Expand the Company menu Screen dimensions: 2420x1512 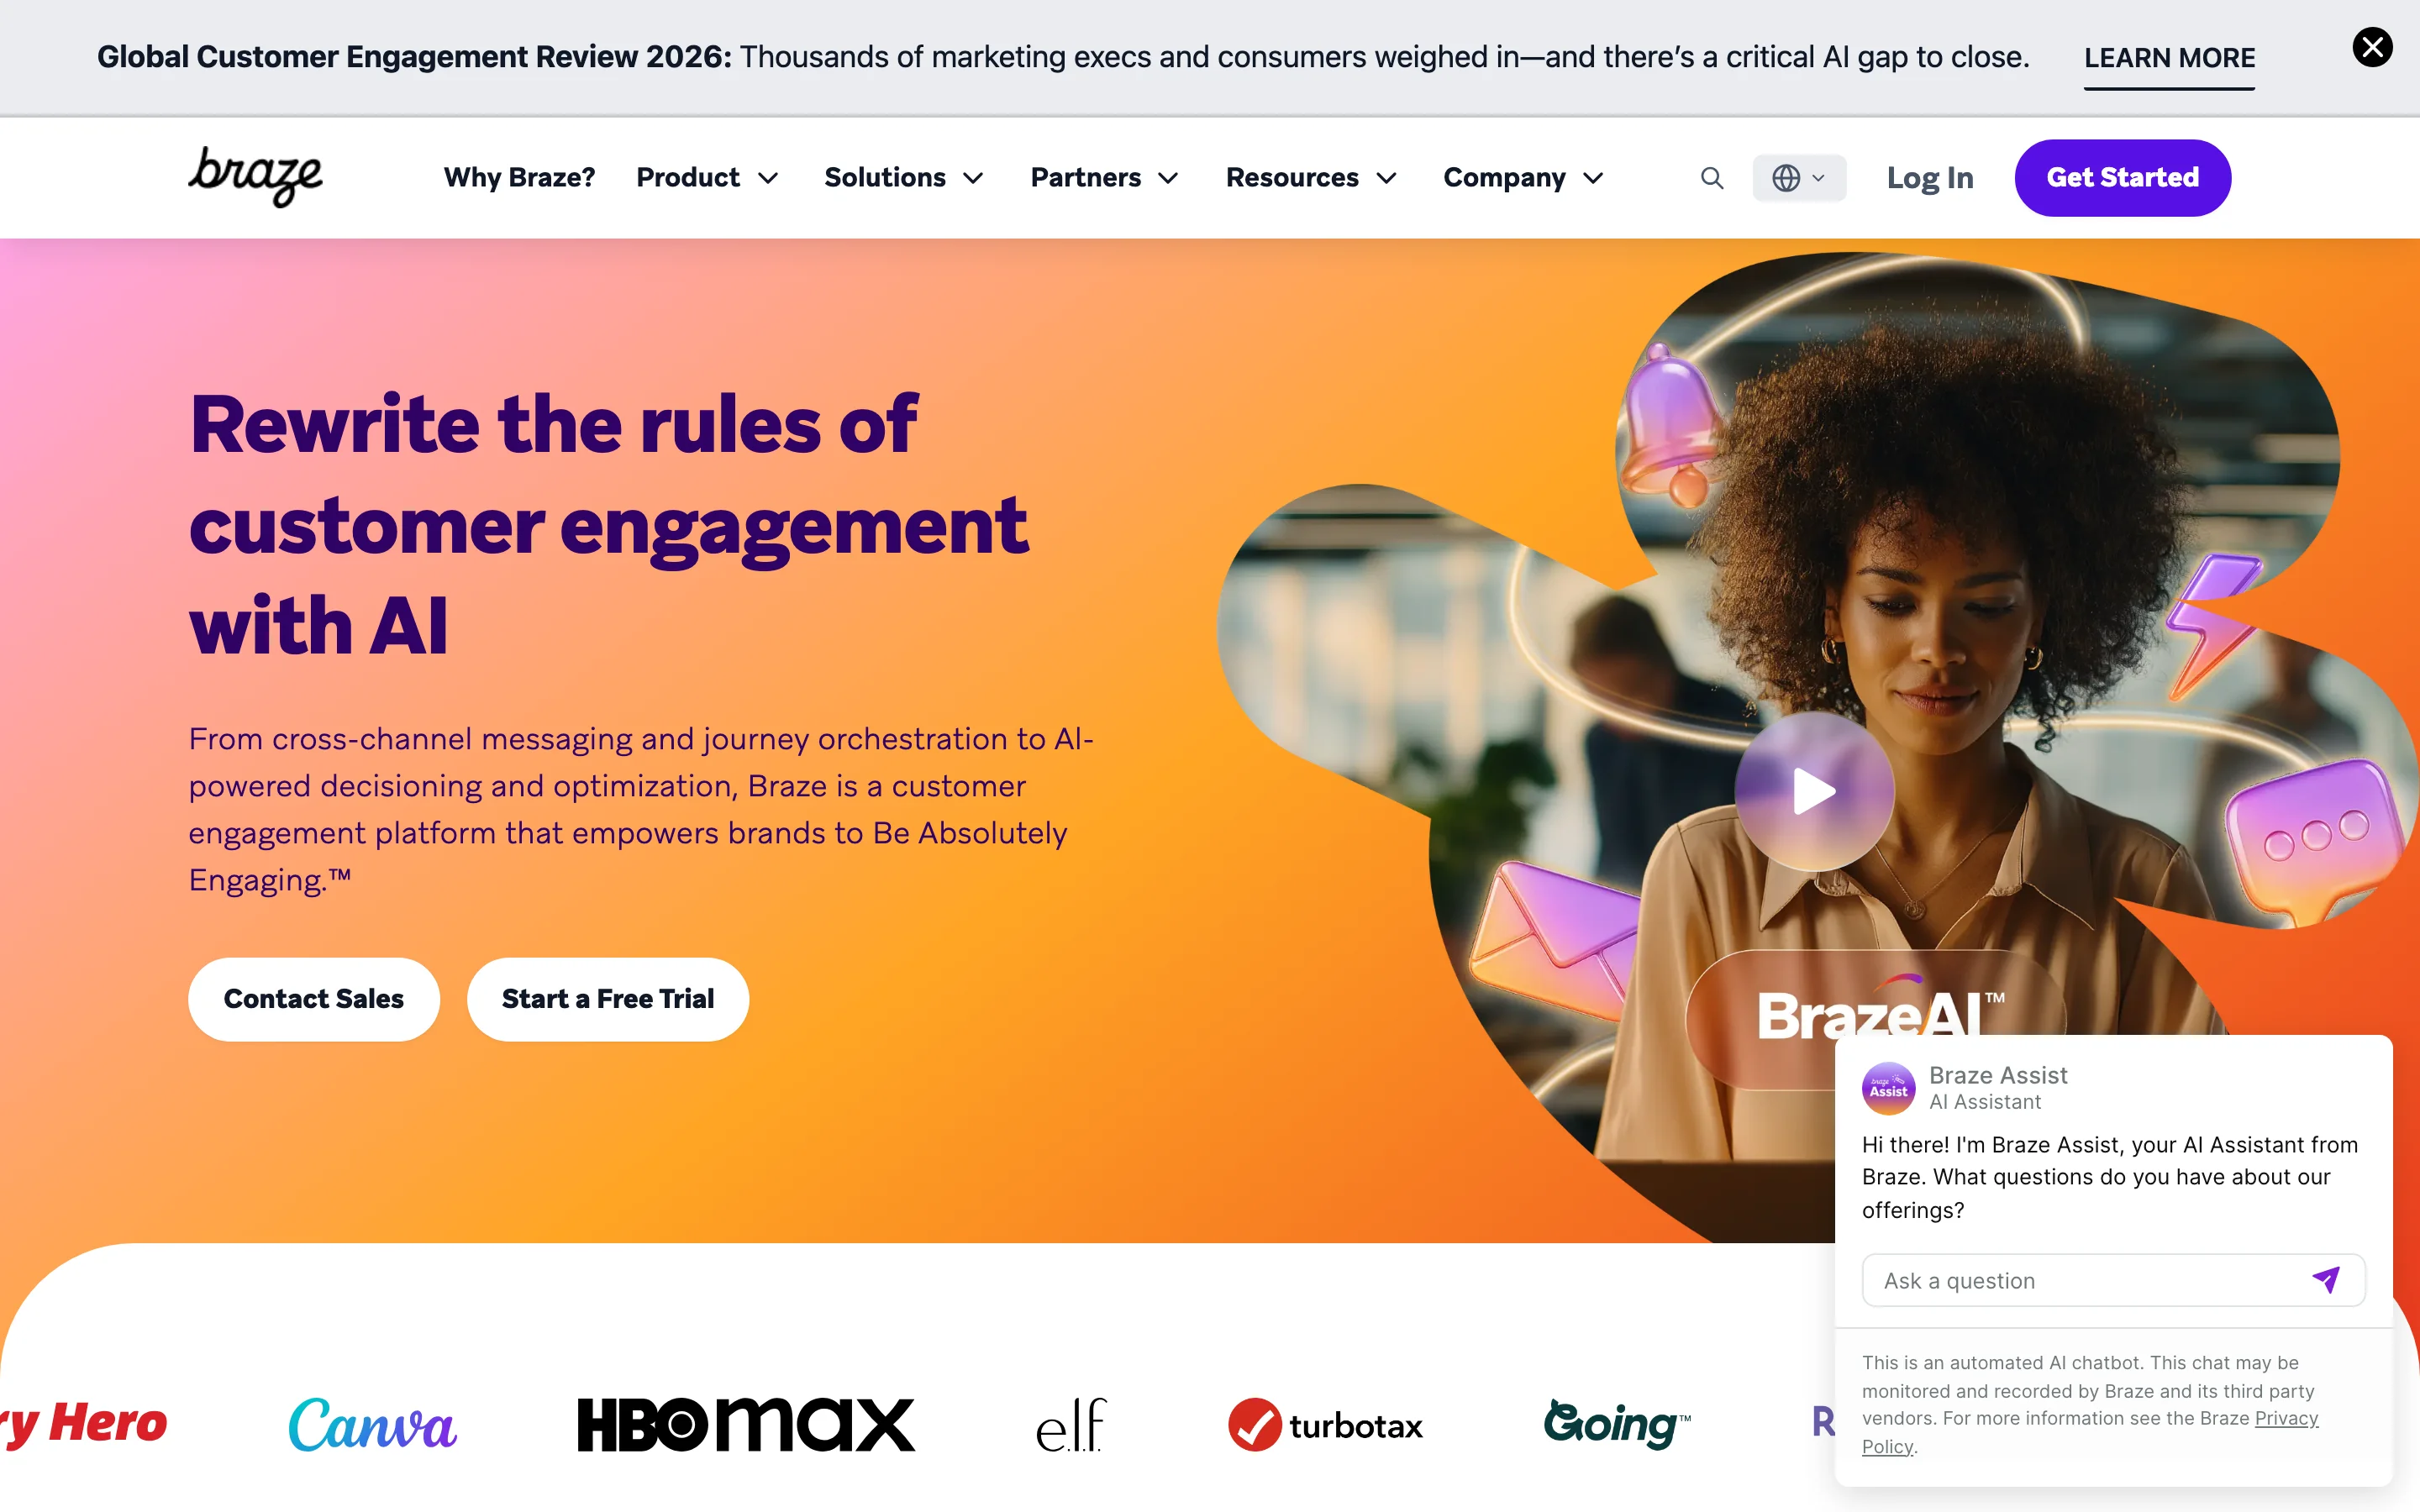click(1523, 178)
